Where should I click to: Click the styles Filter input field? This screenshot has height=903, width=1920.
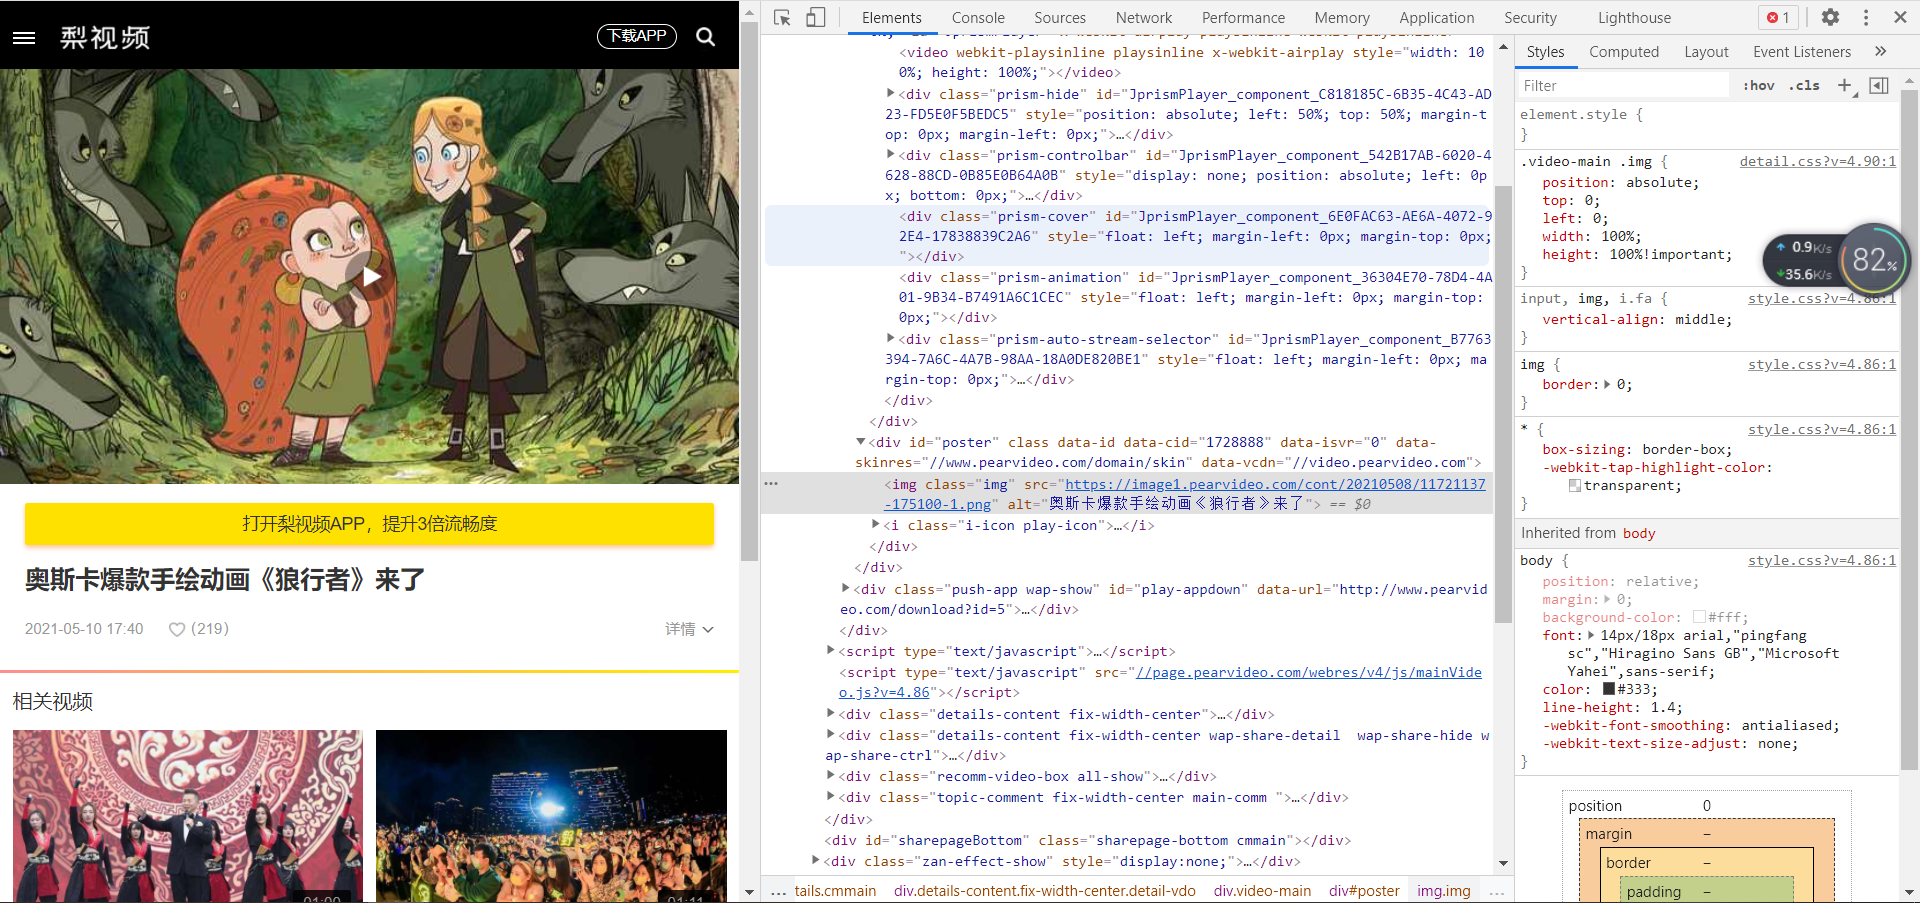1622,86
